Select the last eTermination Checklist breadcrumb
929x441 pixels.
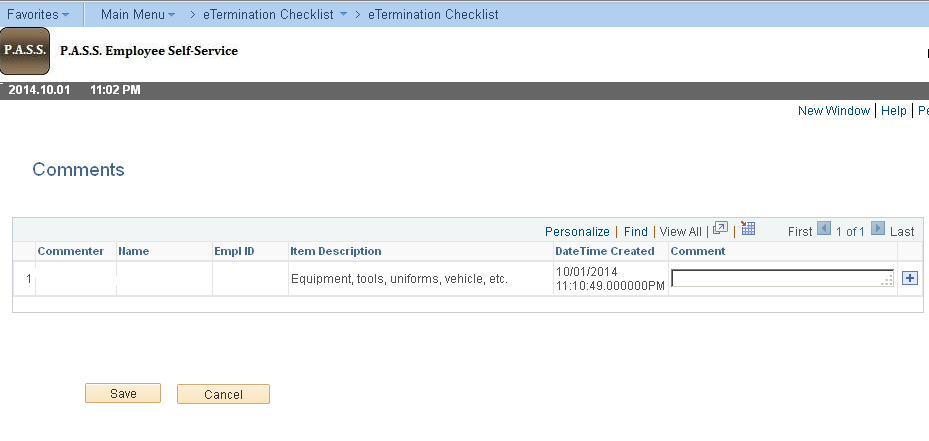click(x=433, y=14)
